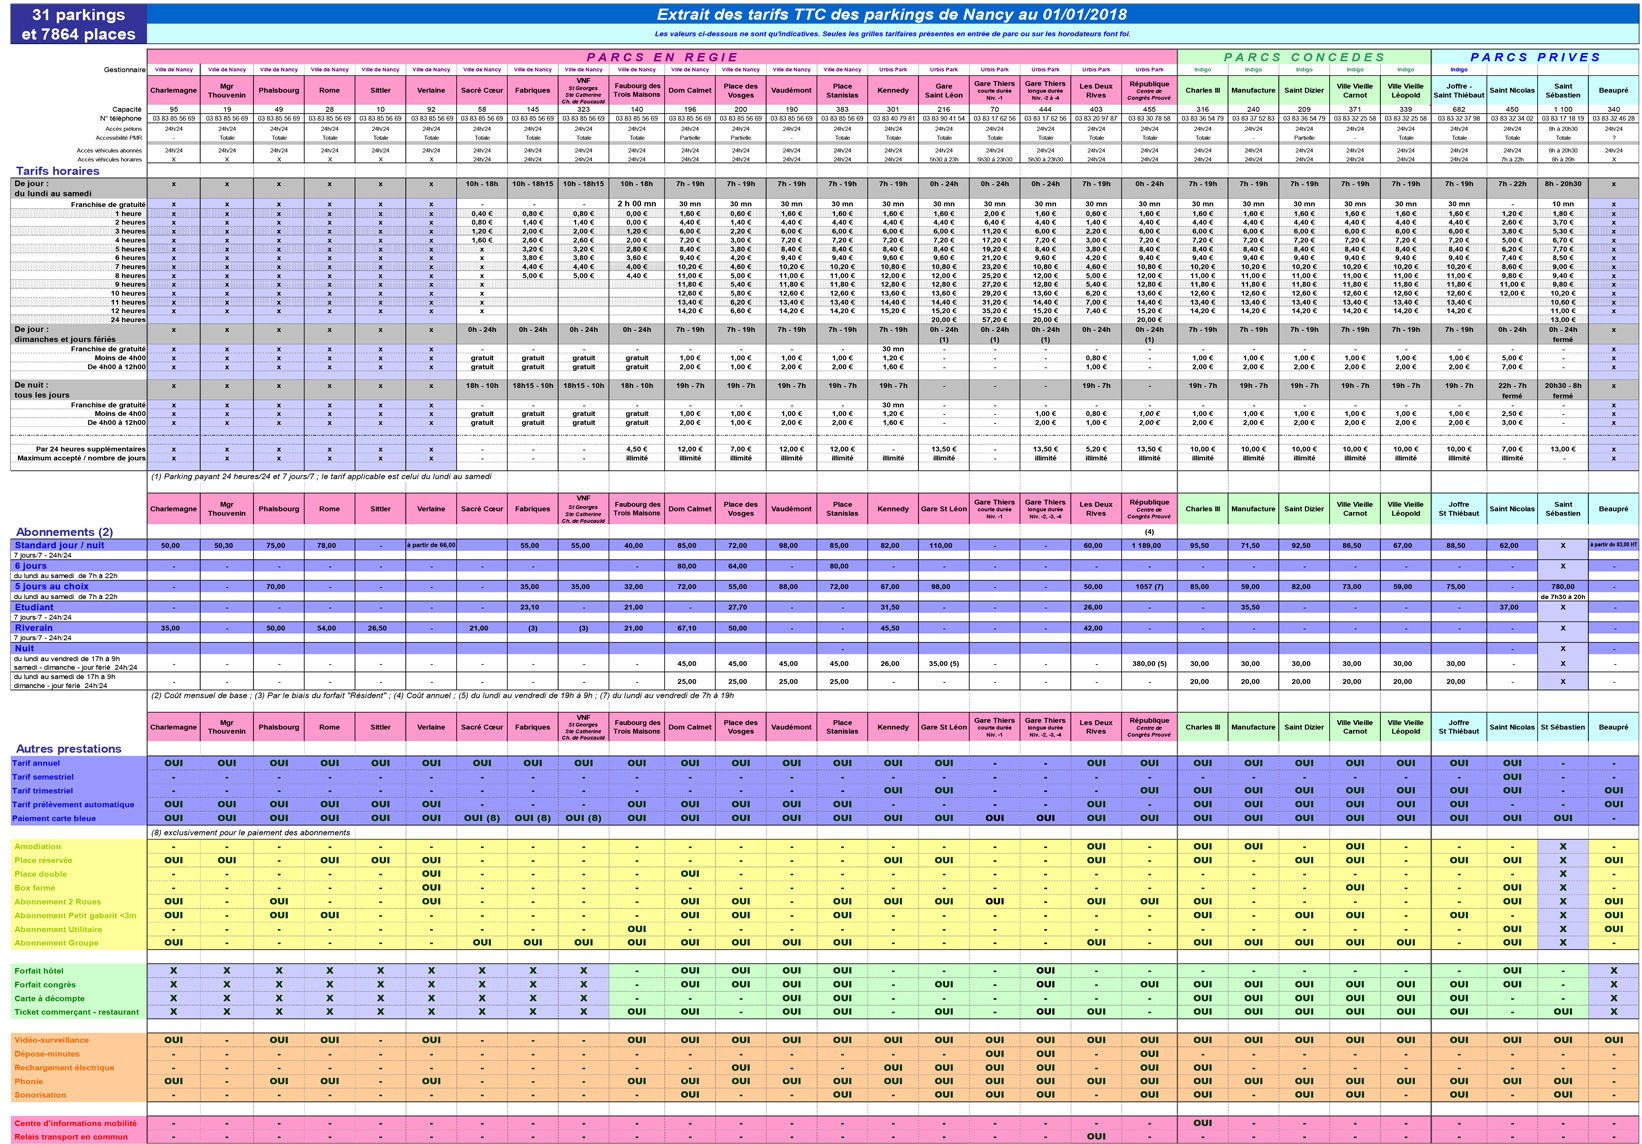Image resolution: width=1642 pixels, height=1144 pixels.
Task: Click the "Place double" row label
Action: pyautogui.click(x=41, y=874)
